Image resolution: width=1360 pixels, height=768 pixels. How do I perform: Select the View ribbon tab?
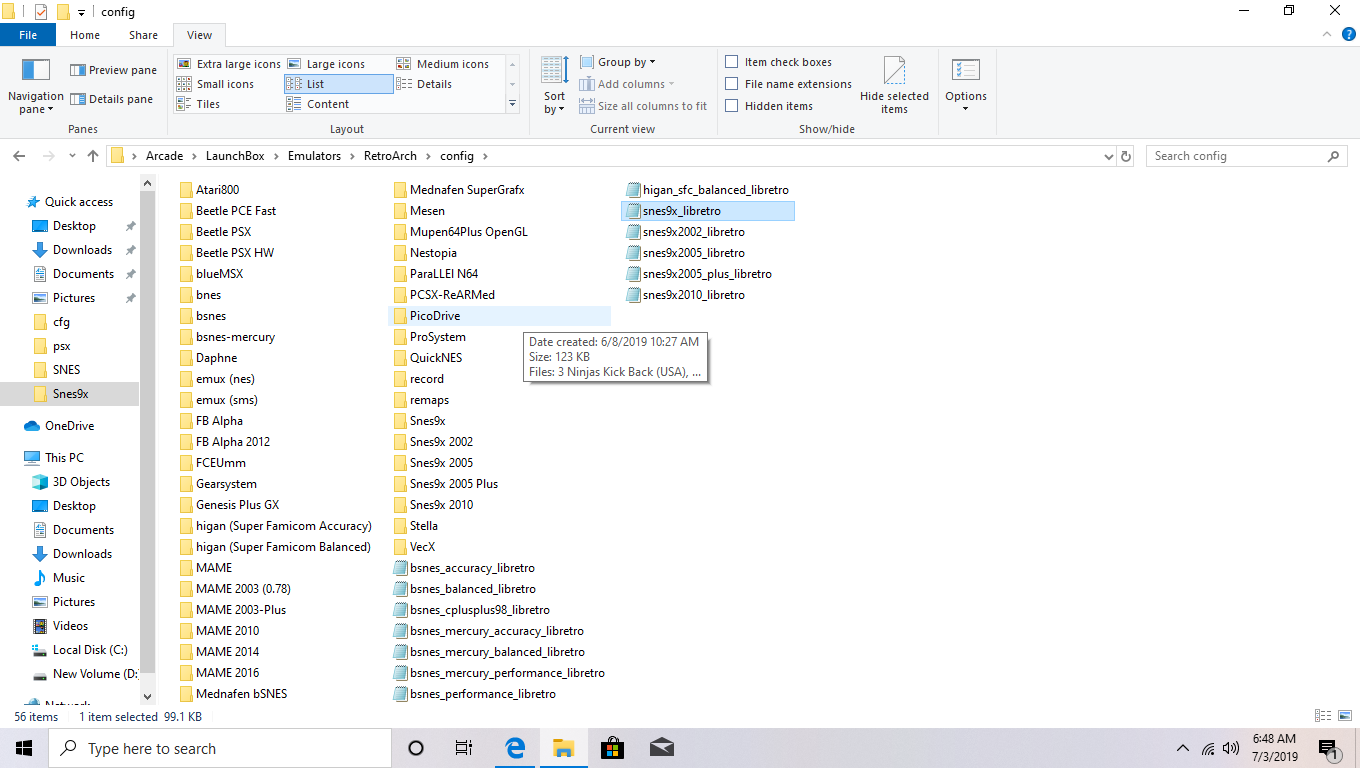(199, 35)
